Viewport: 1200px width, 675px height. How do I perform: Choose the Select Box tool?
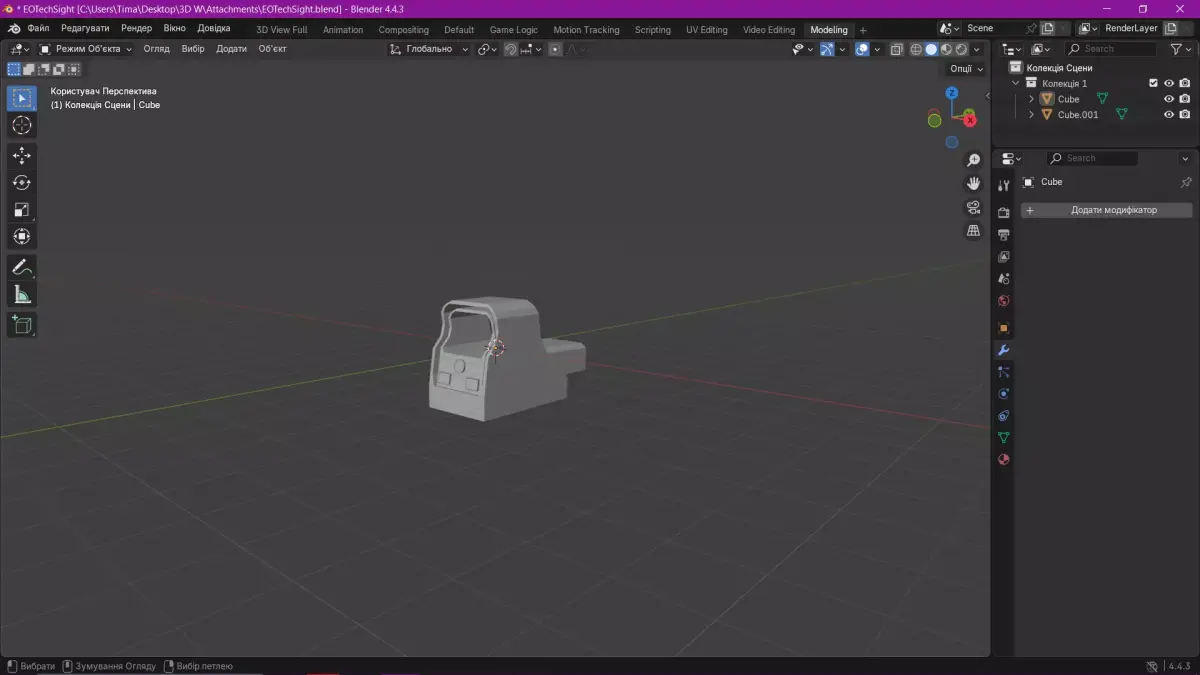click(22, 98)
